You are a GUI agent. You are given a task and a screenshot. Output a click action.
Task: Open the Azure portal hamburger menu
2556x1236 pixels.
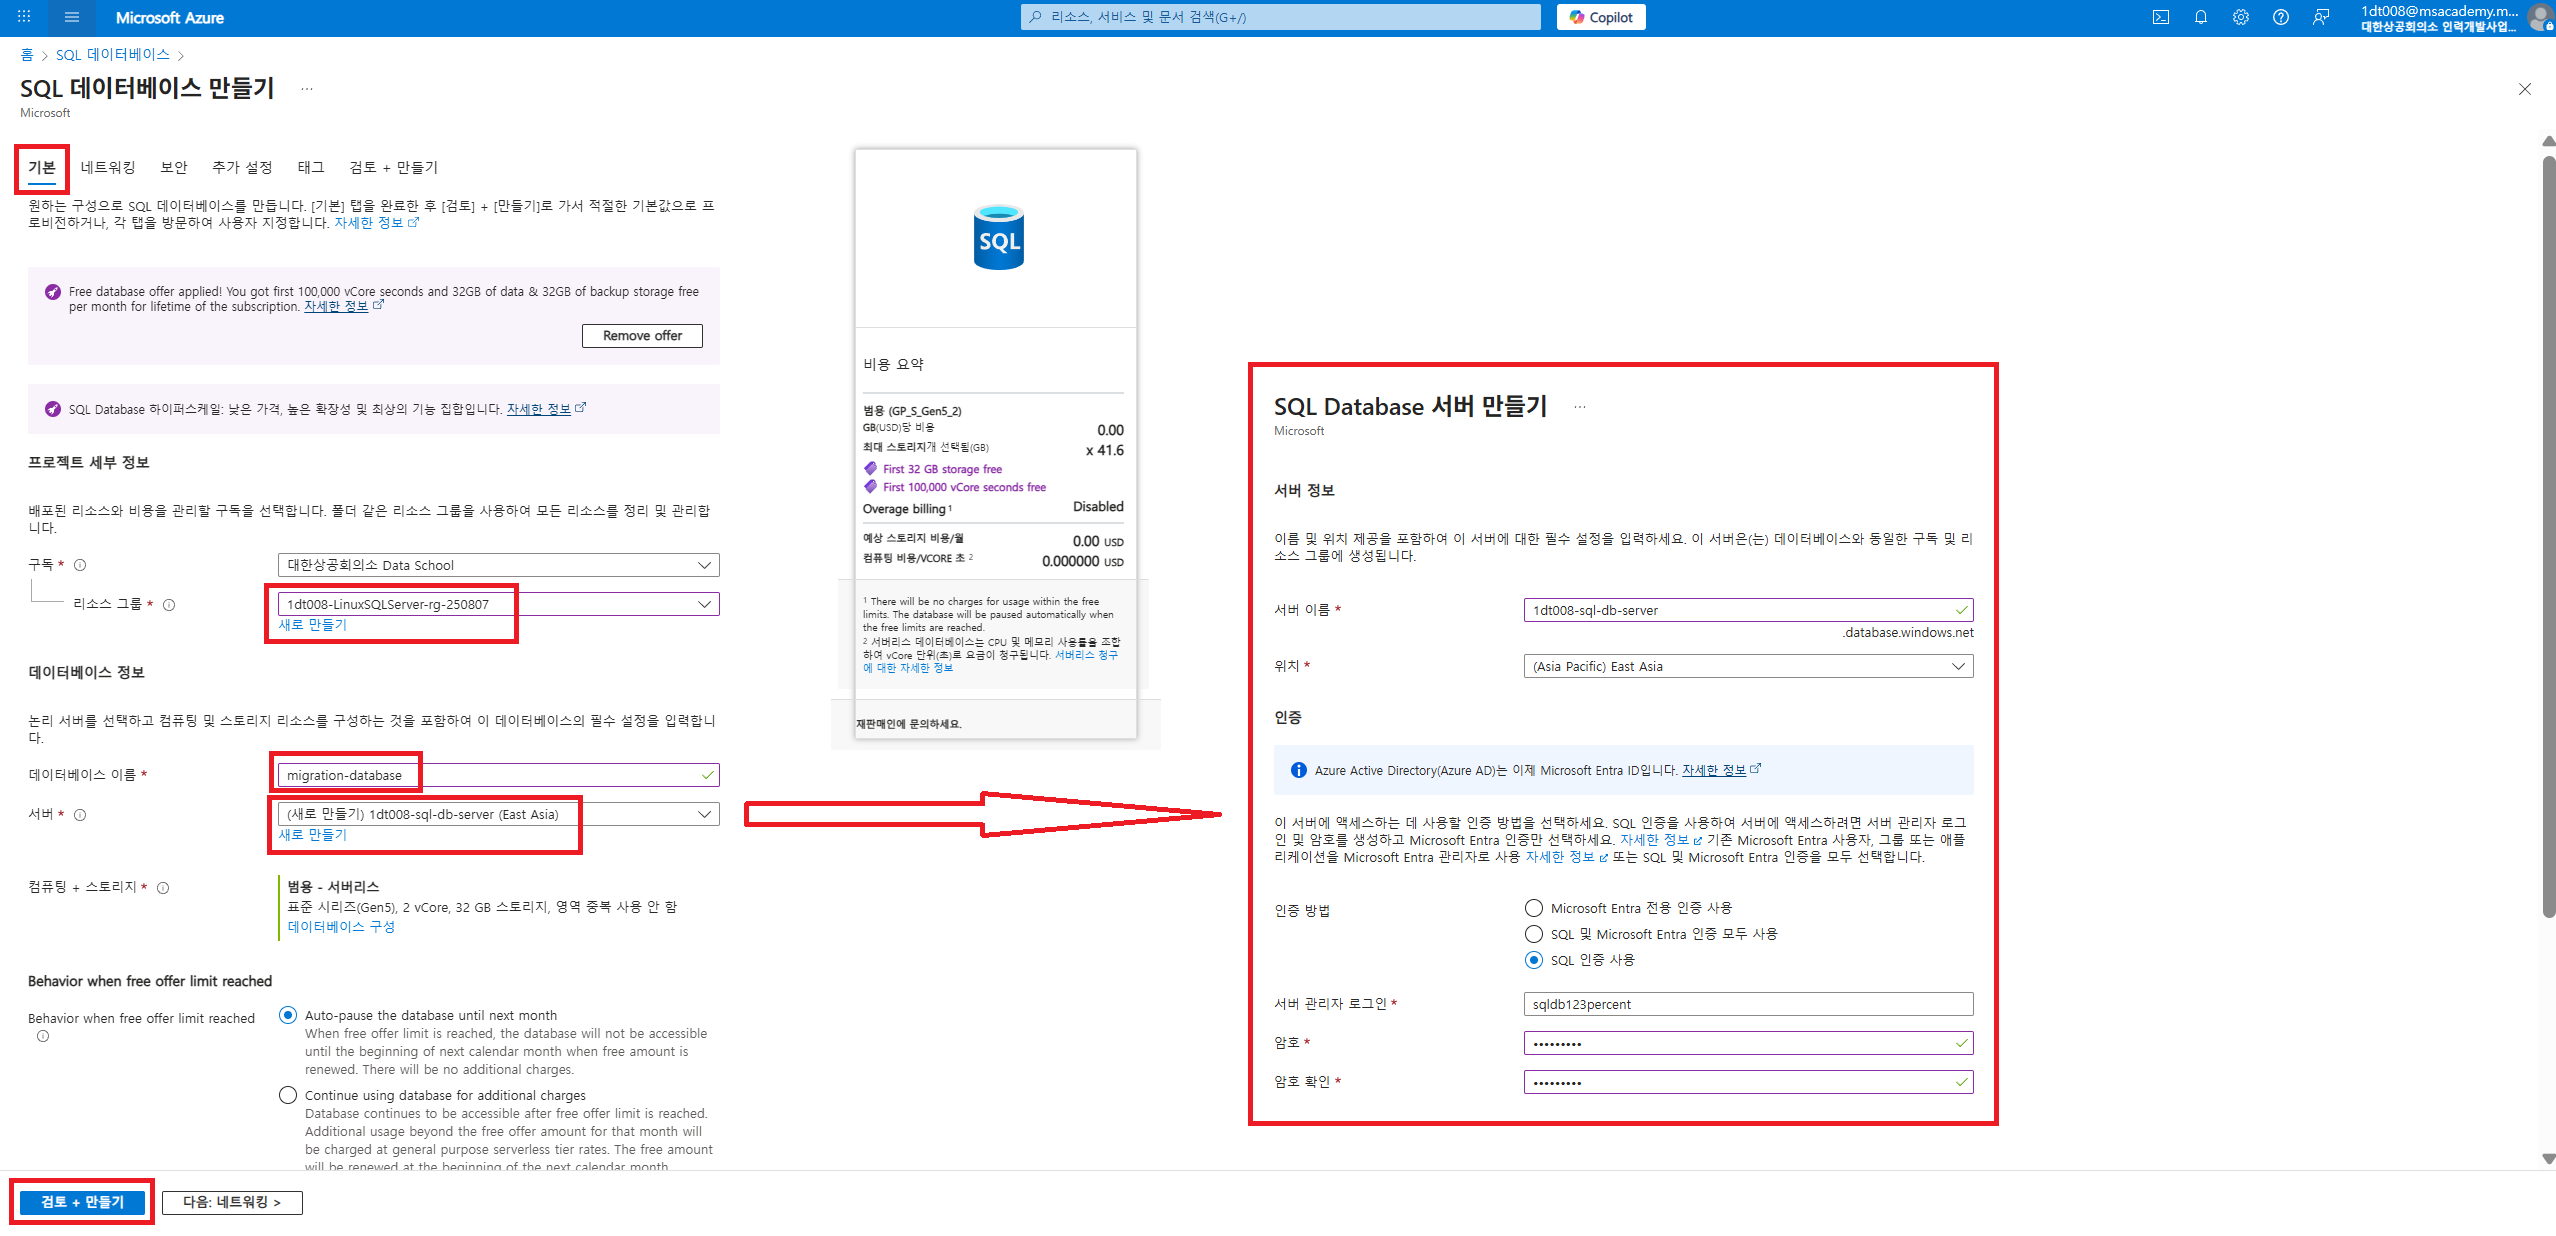(71, 17)
